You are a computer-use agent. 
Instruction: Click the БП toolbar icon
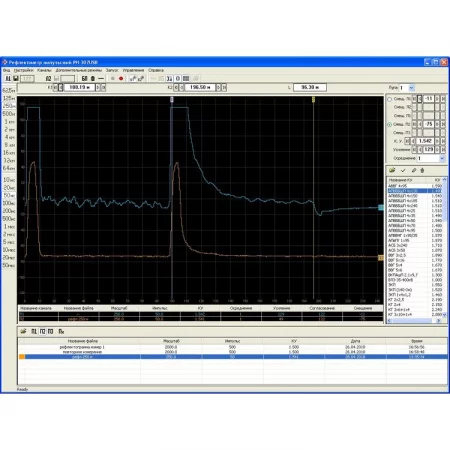point(84,79)
